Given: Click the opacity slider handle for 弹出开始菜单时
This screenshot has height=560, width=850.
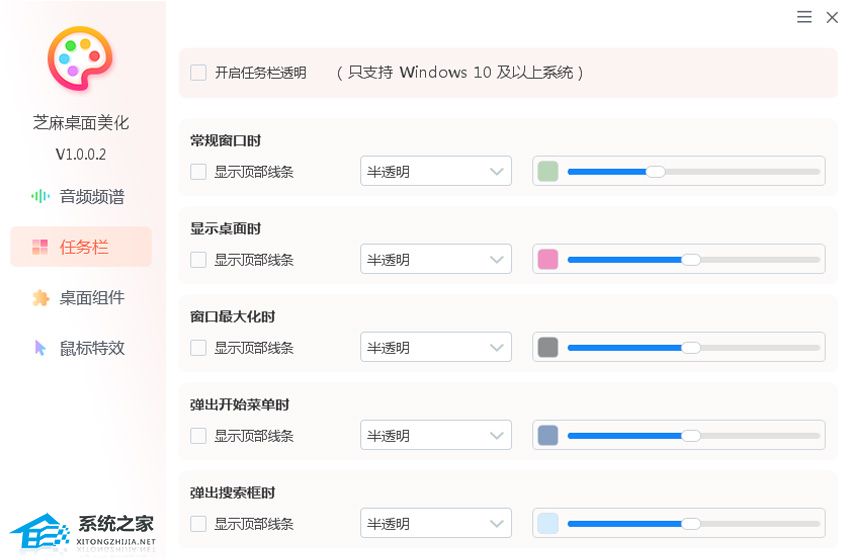Looking at the screenshot, I should 690,436.
